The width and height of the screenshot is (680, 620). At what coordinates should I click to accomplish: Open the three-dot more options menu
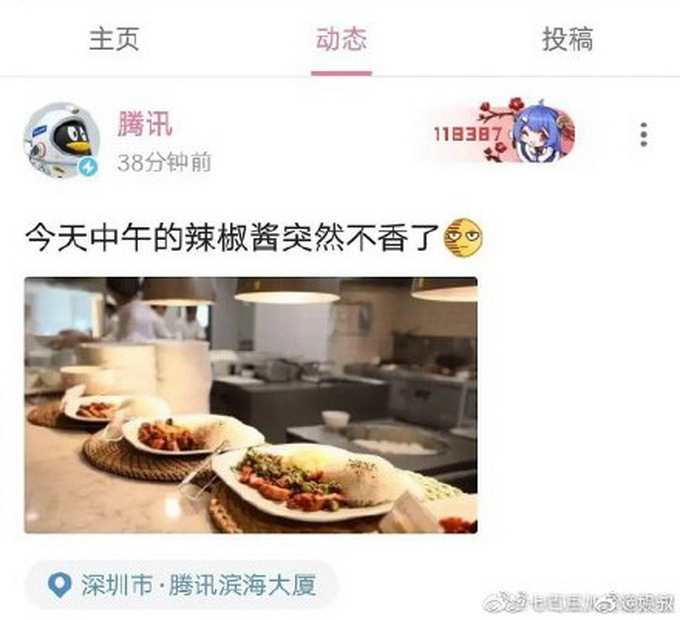tap(644, 134)
